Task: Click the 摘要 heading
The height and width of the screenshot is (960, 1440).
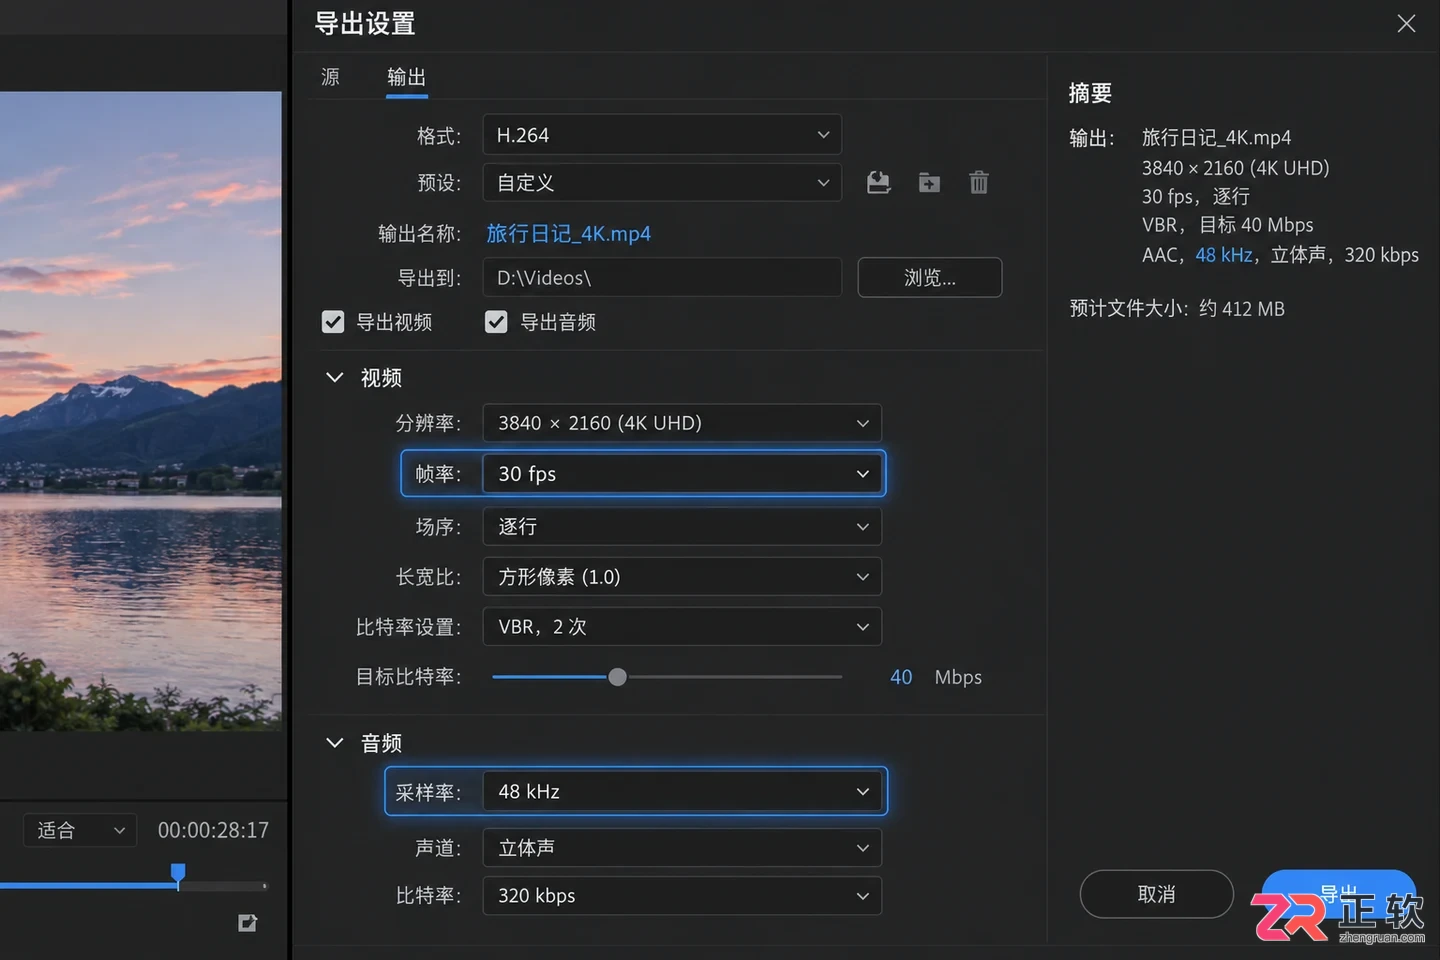Action: (x=1090, y=93)
